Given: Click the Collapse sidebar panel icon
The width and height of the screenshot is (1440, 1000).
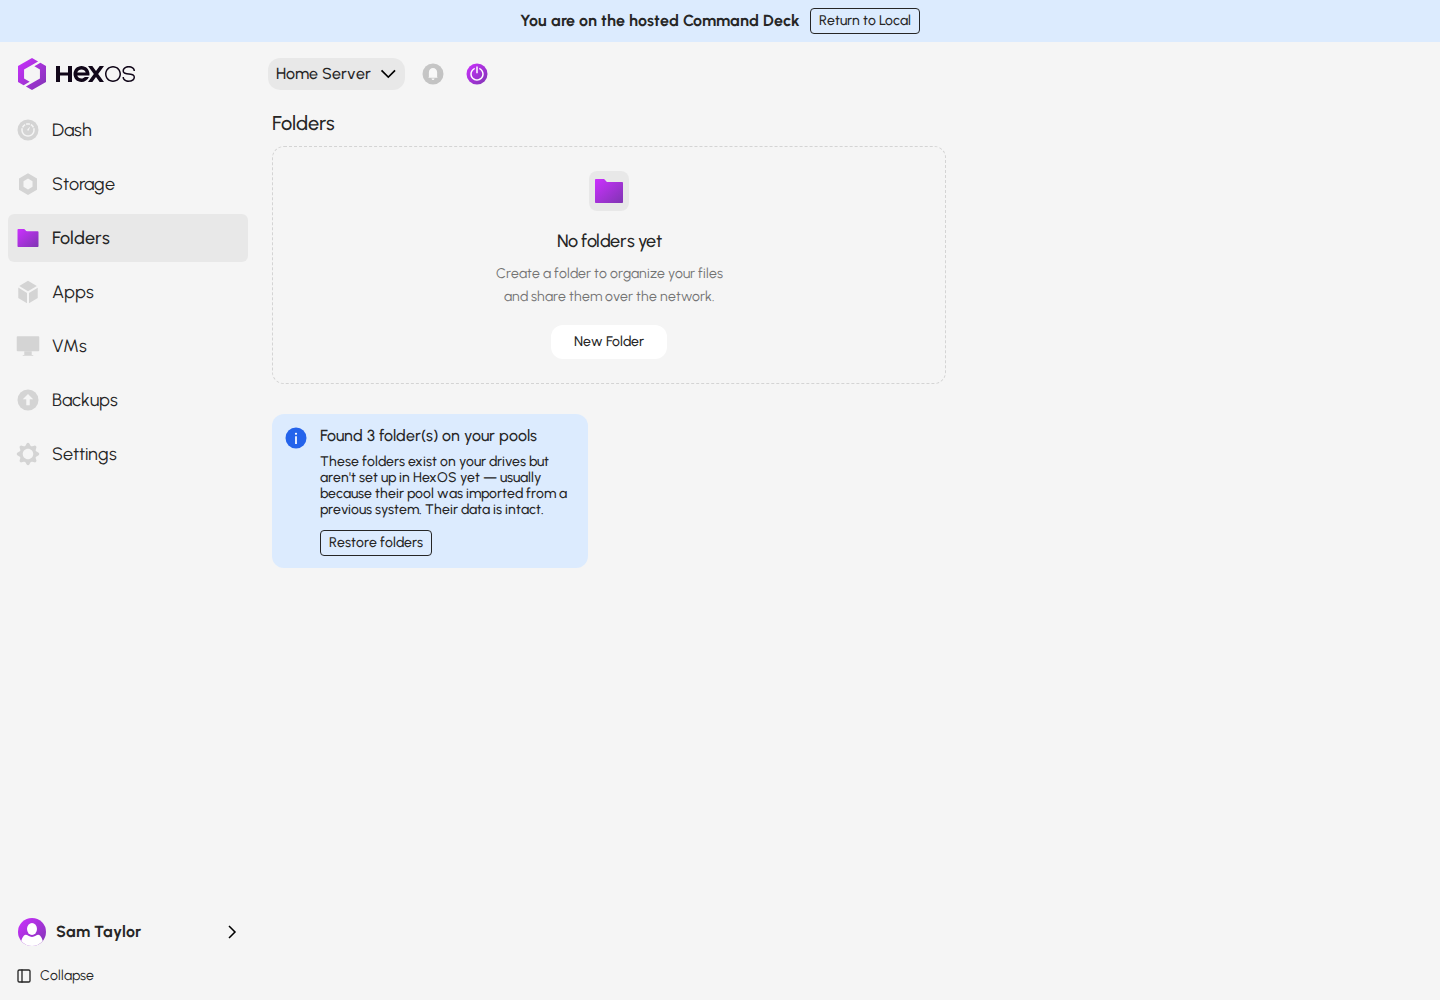Looking at the screenshot, I should 24,976.
